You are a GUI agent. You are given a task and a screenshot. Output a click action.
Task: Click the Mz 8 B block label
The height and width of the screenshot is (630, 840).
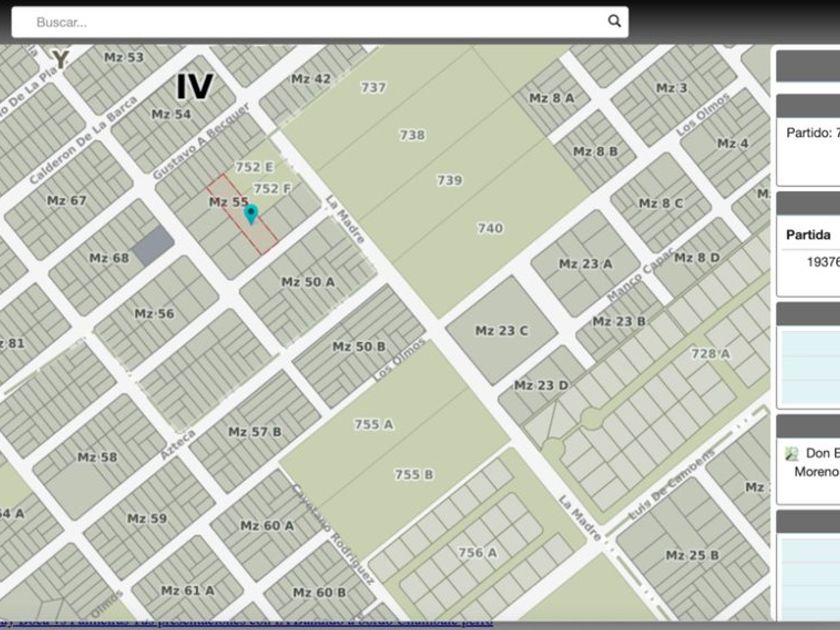[596, 152]
